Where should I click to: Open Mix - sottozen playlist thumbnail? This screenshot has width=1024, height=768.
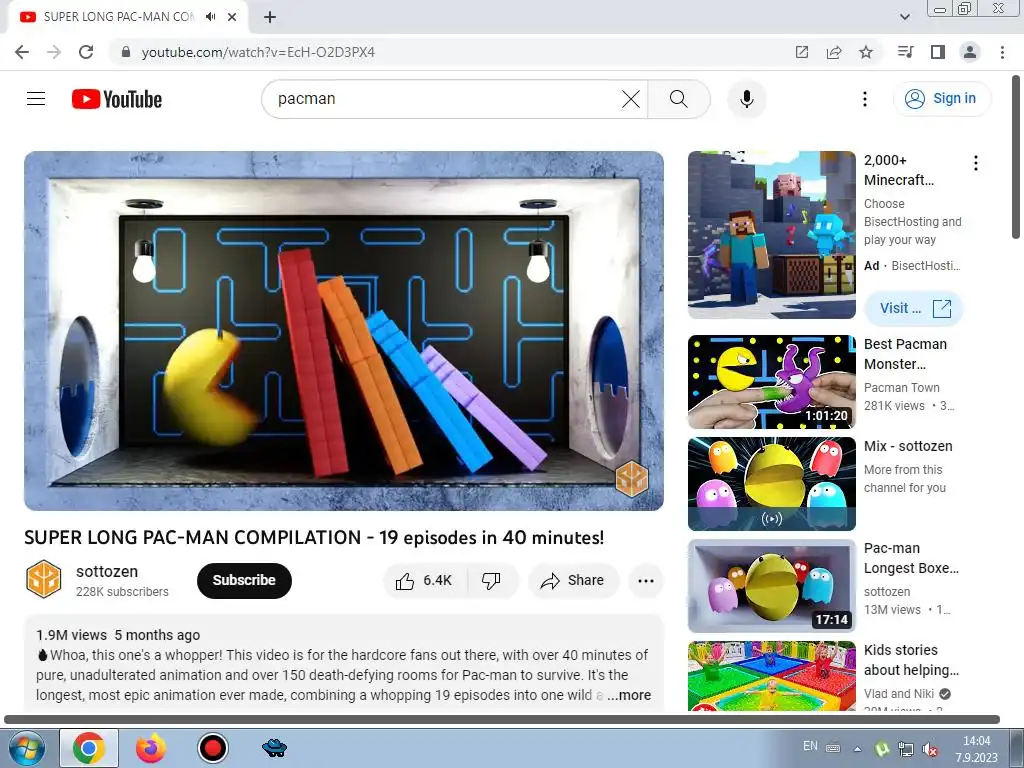(x=771, y=484)
